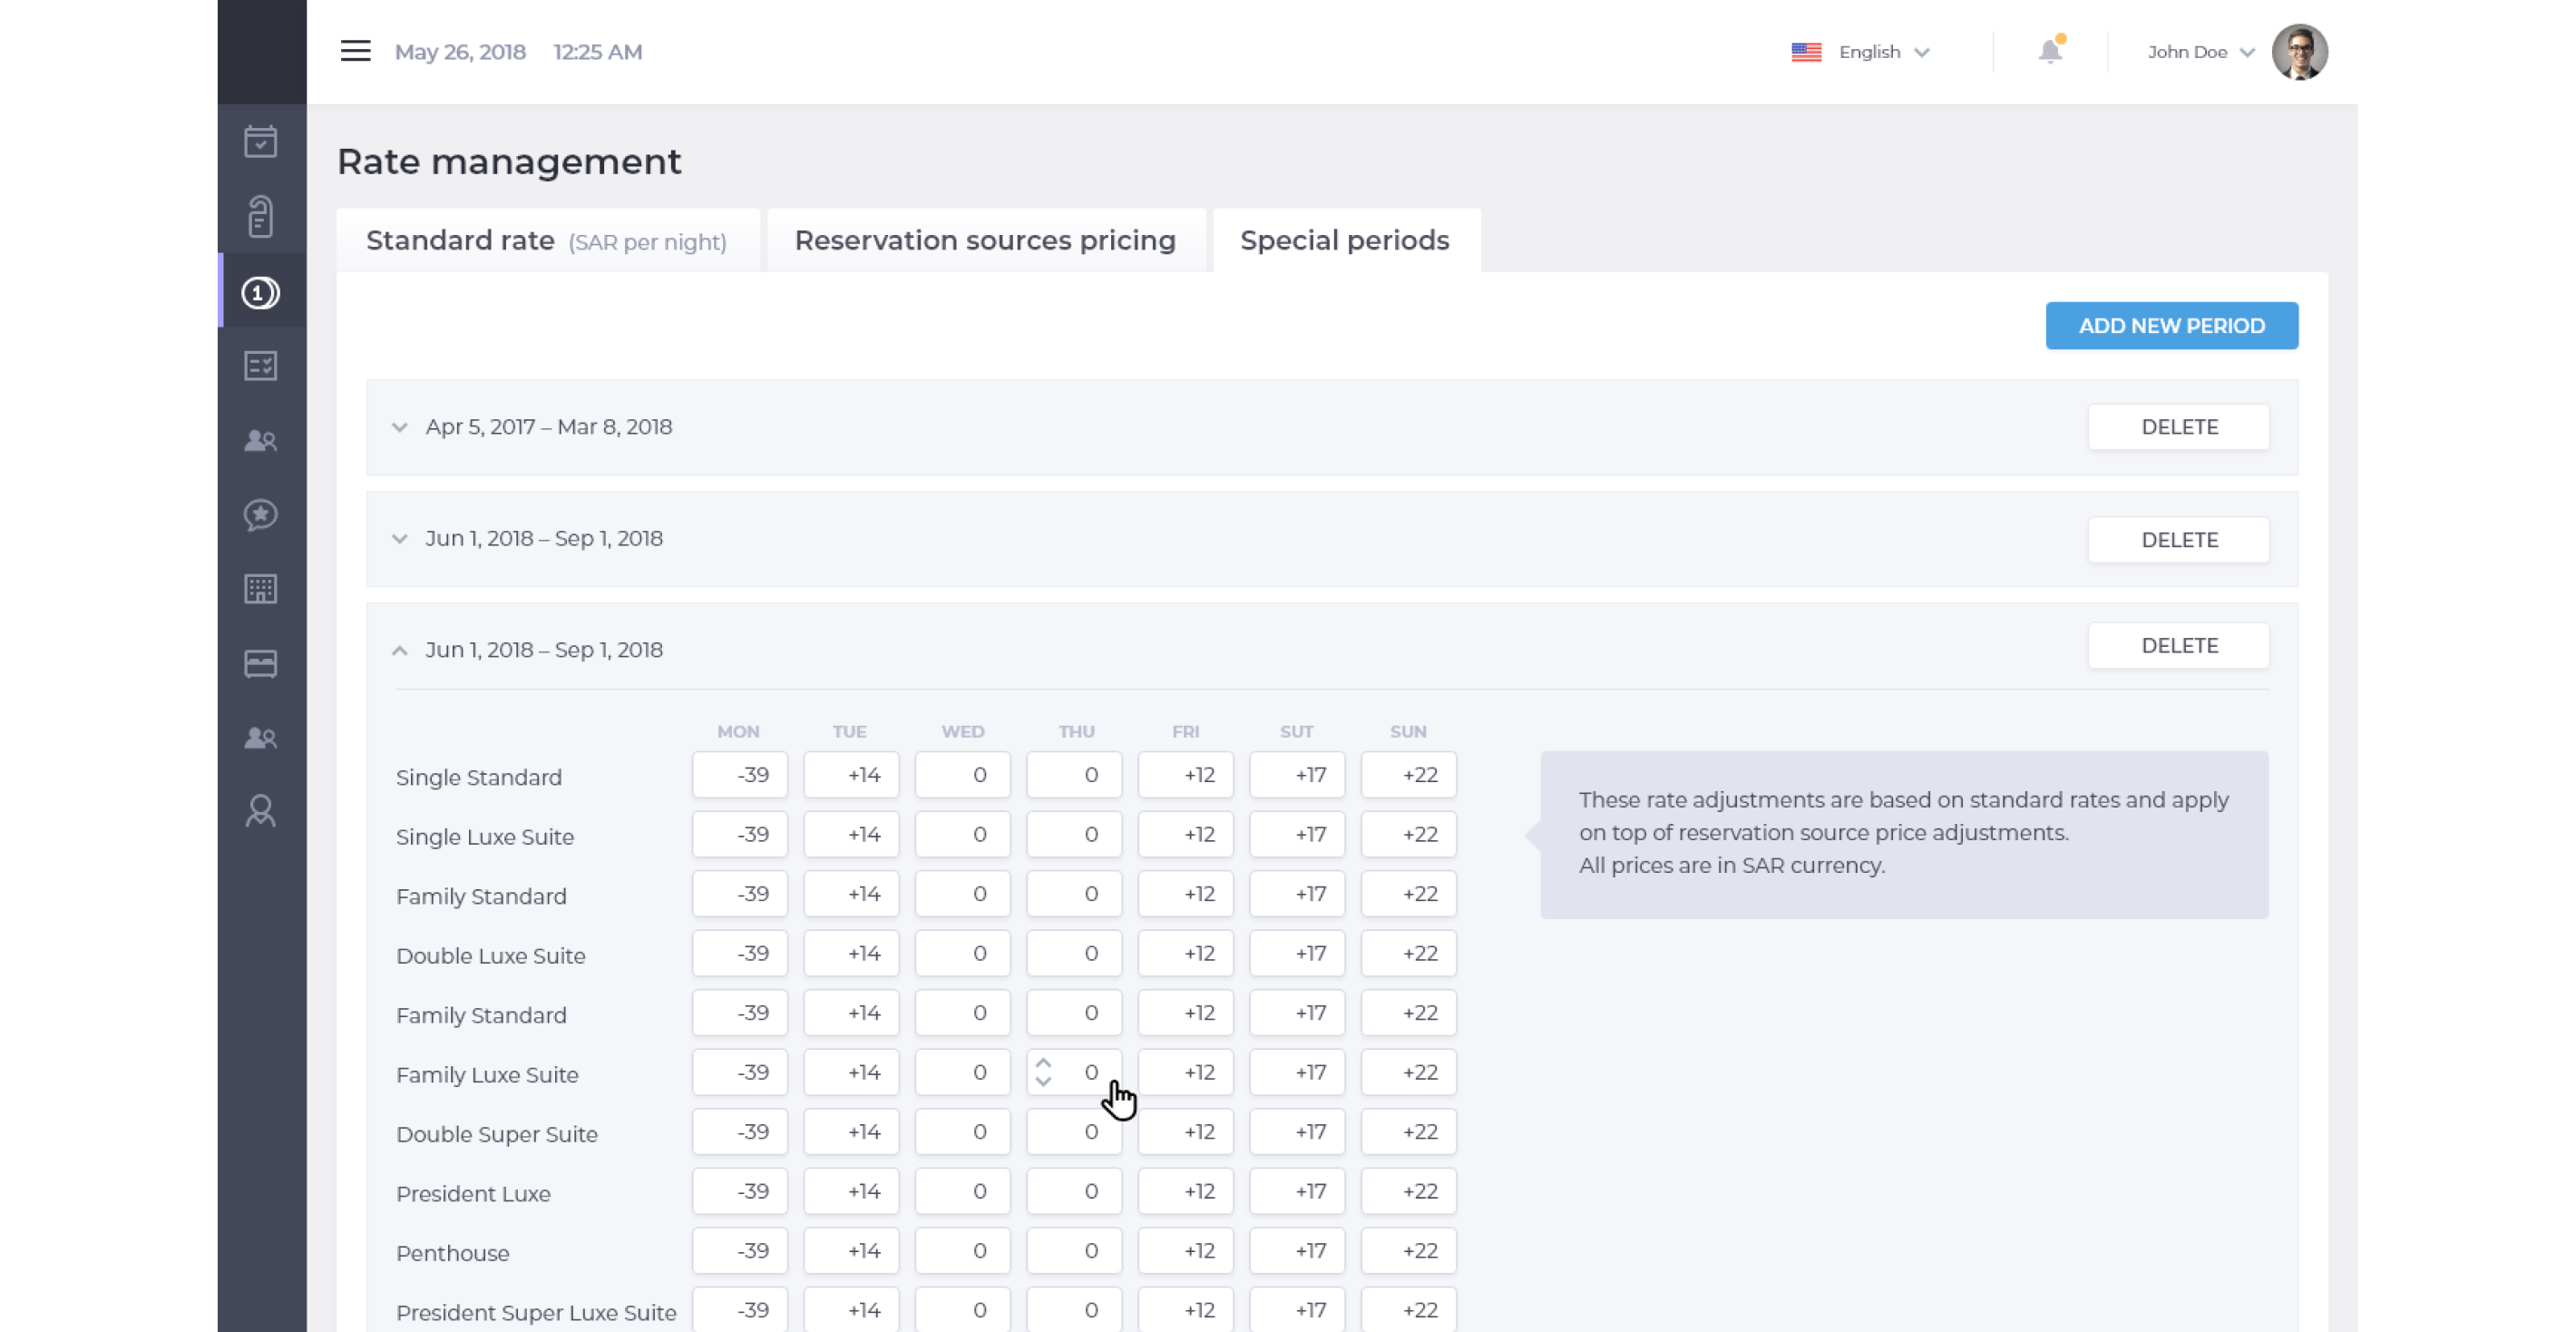
Task: Click the May 26, 2018 date text
Action: pyautogui.click(x=460, y=52)
